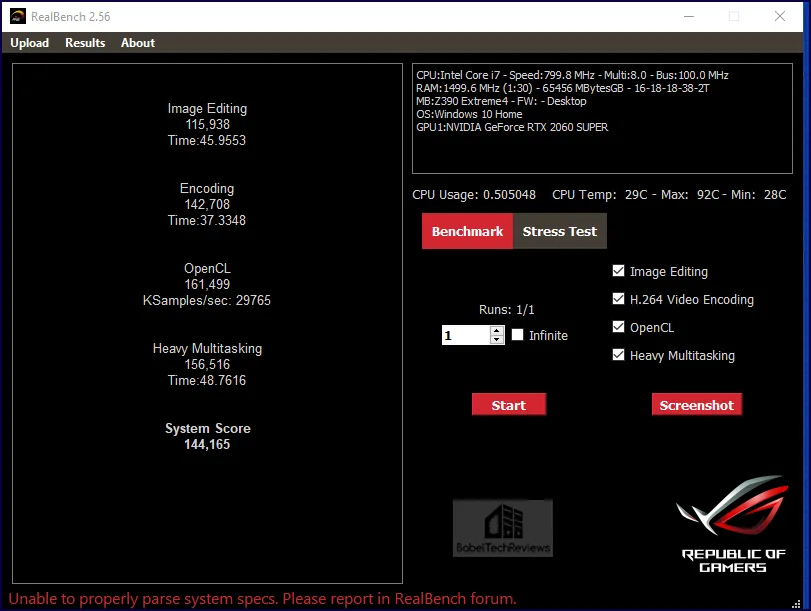The width and height of the screenshot is (811, 611).
Task: Enable the Infinite runs checkbox
Action: [x=517, y=335]
